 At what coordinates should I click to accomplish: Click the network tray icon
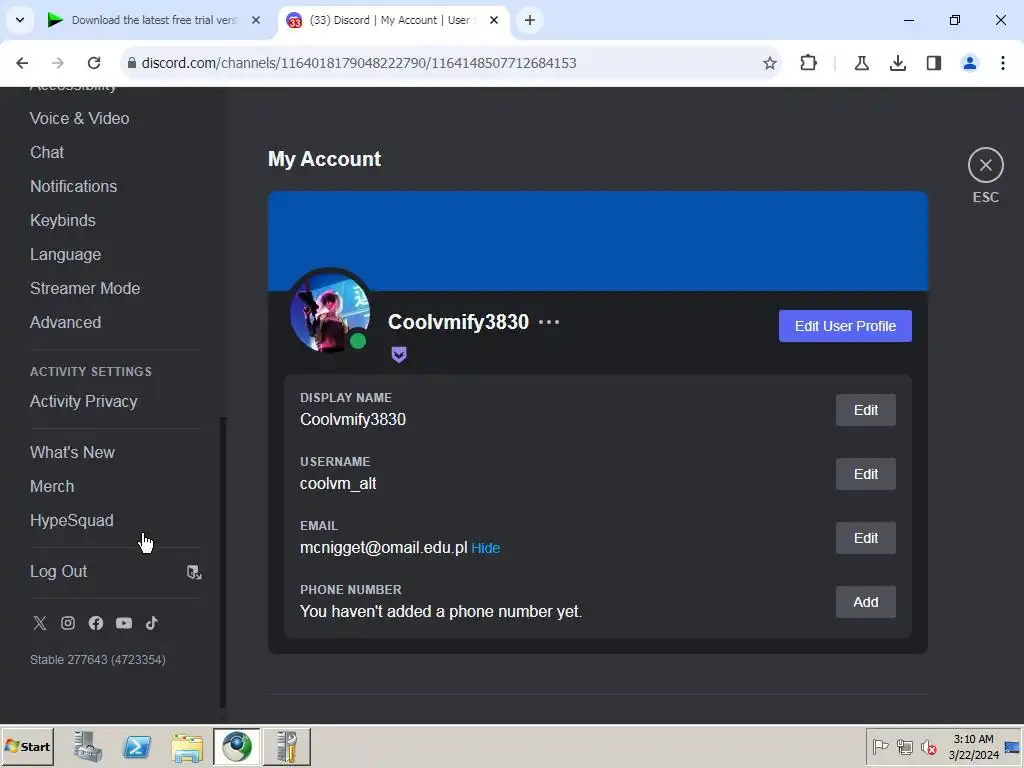coord(904,746)
